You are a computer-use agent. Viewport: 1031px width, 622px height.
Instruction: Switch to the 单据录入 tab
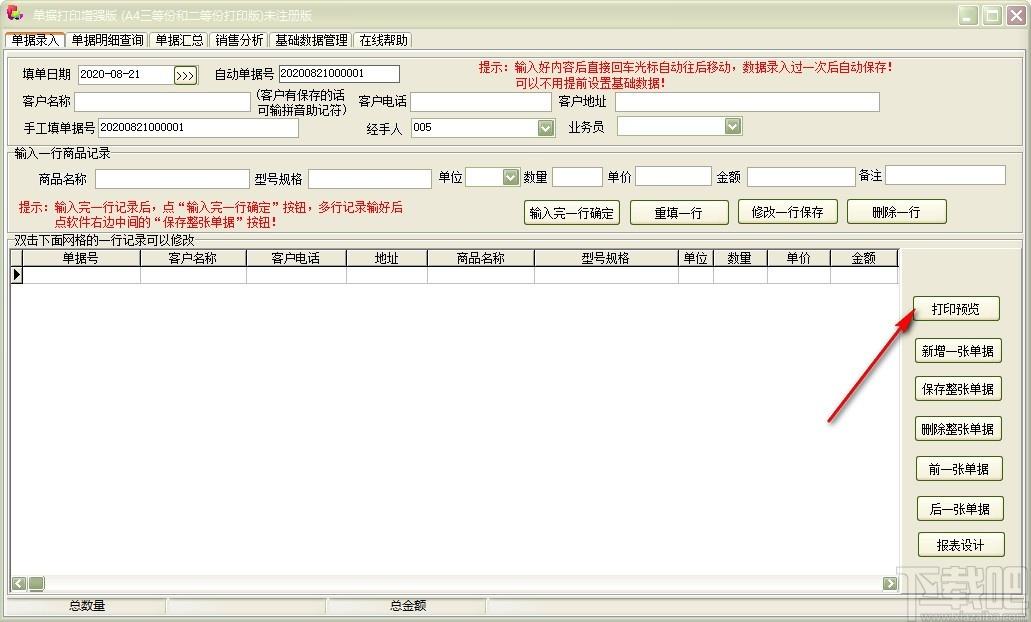36,40
